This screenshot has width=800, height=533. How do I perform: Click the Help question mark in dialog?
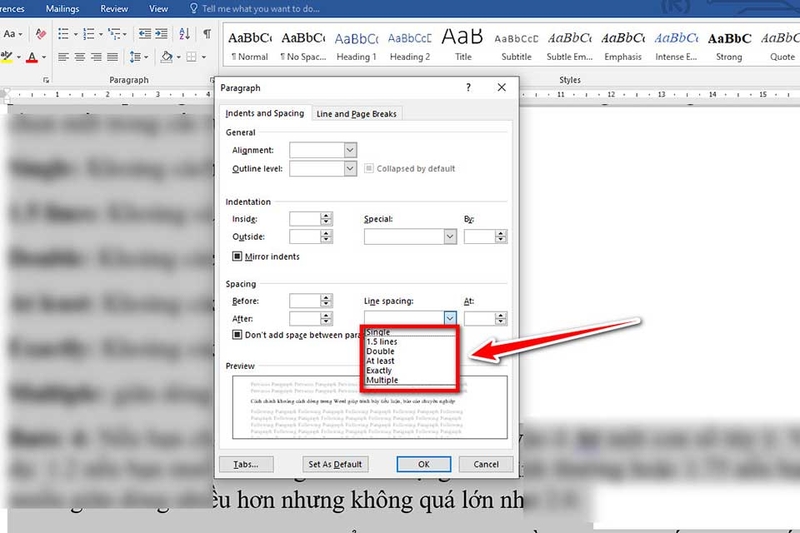click(x=468, y=87)
